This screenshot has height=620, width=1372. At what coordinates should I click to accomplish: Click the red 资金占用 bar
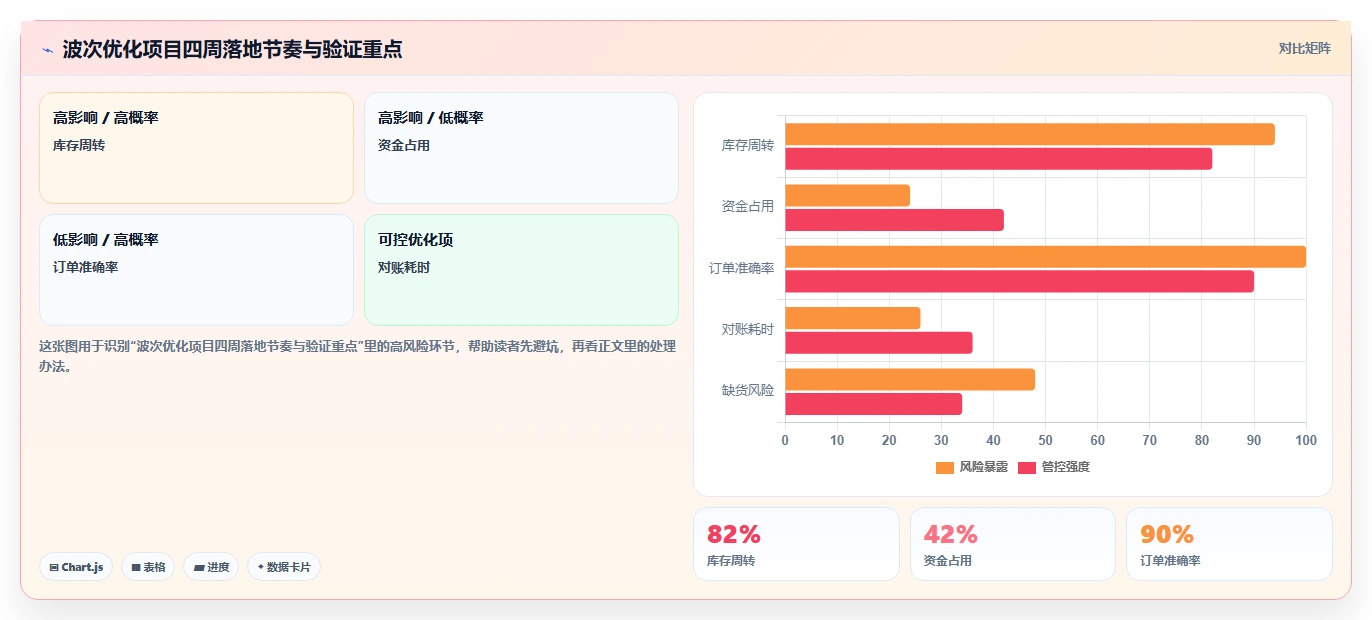tap(894, 220)
